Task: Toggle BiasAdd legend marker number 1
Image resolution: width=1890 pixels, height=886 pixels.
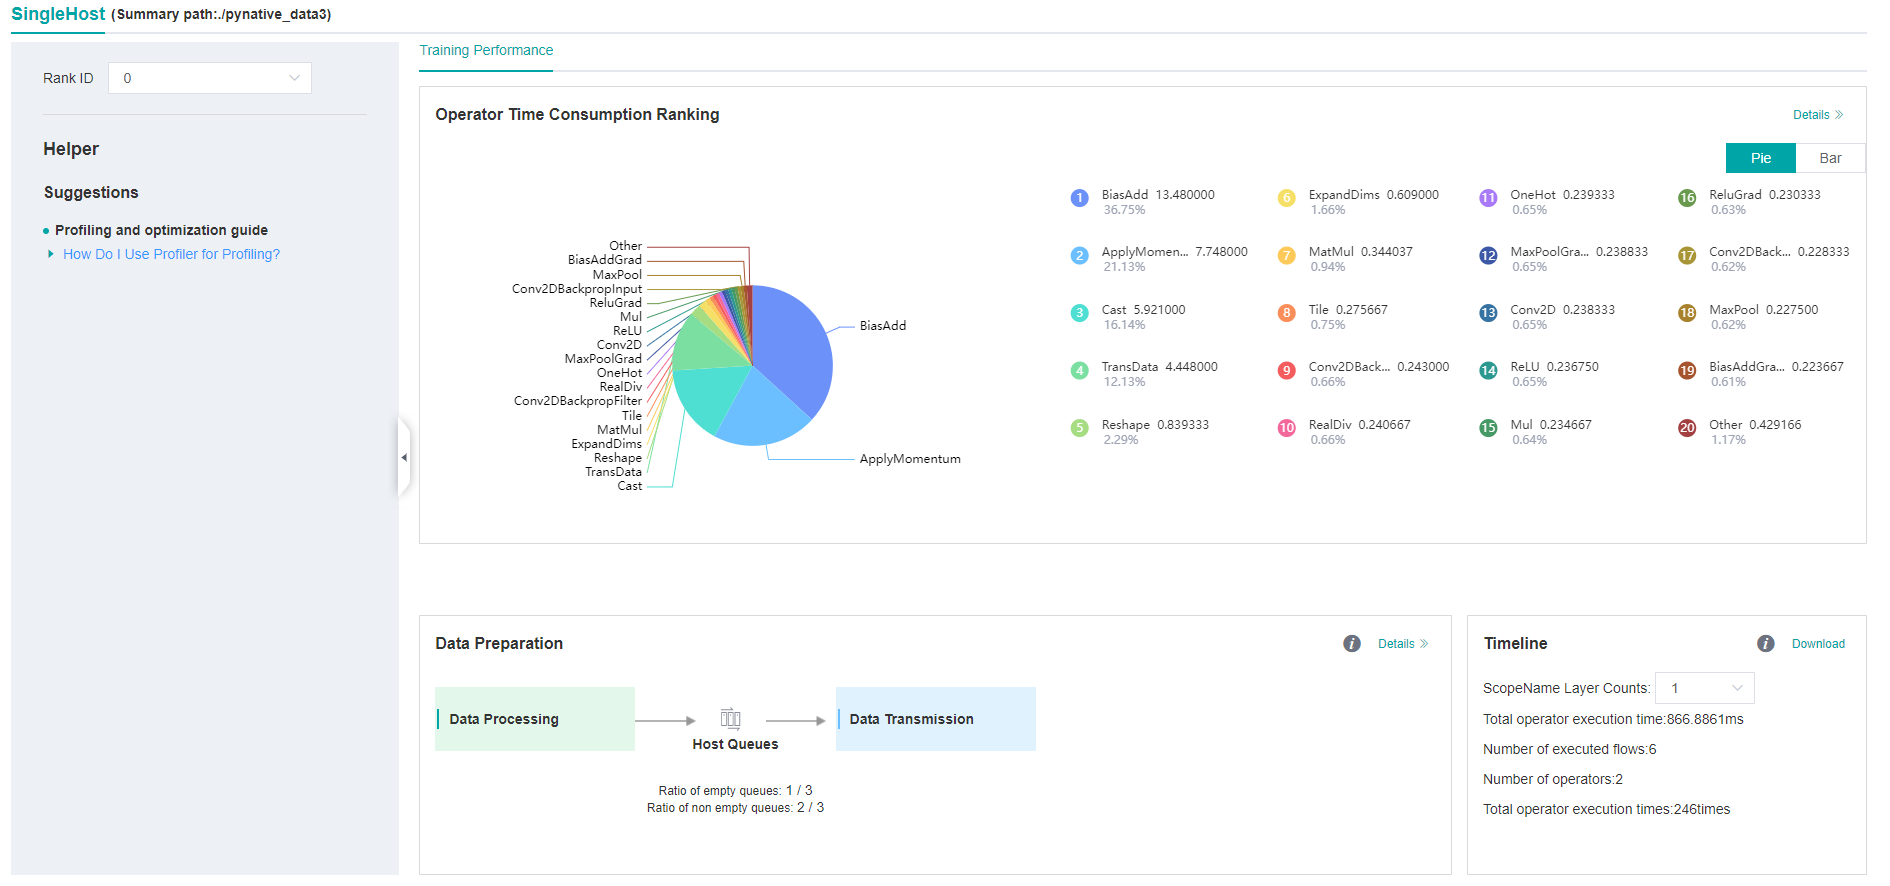Action: (x=1079, y=198)
